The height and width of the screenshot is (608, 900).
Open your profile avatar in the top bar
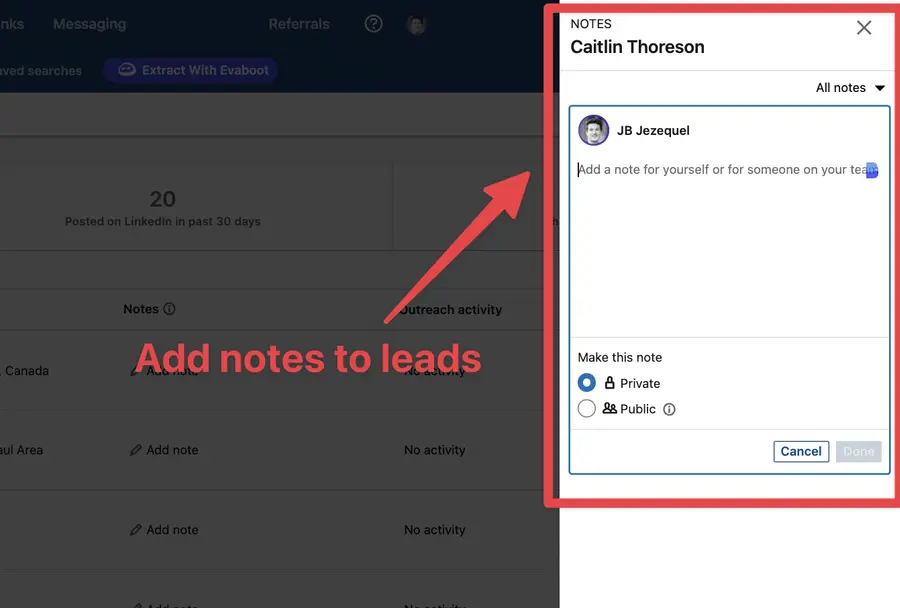point(417,23)
